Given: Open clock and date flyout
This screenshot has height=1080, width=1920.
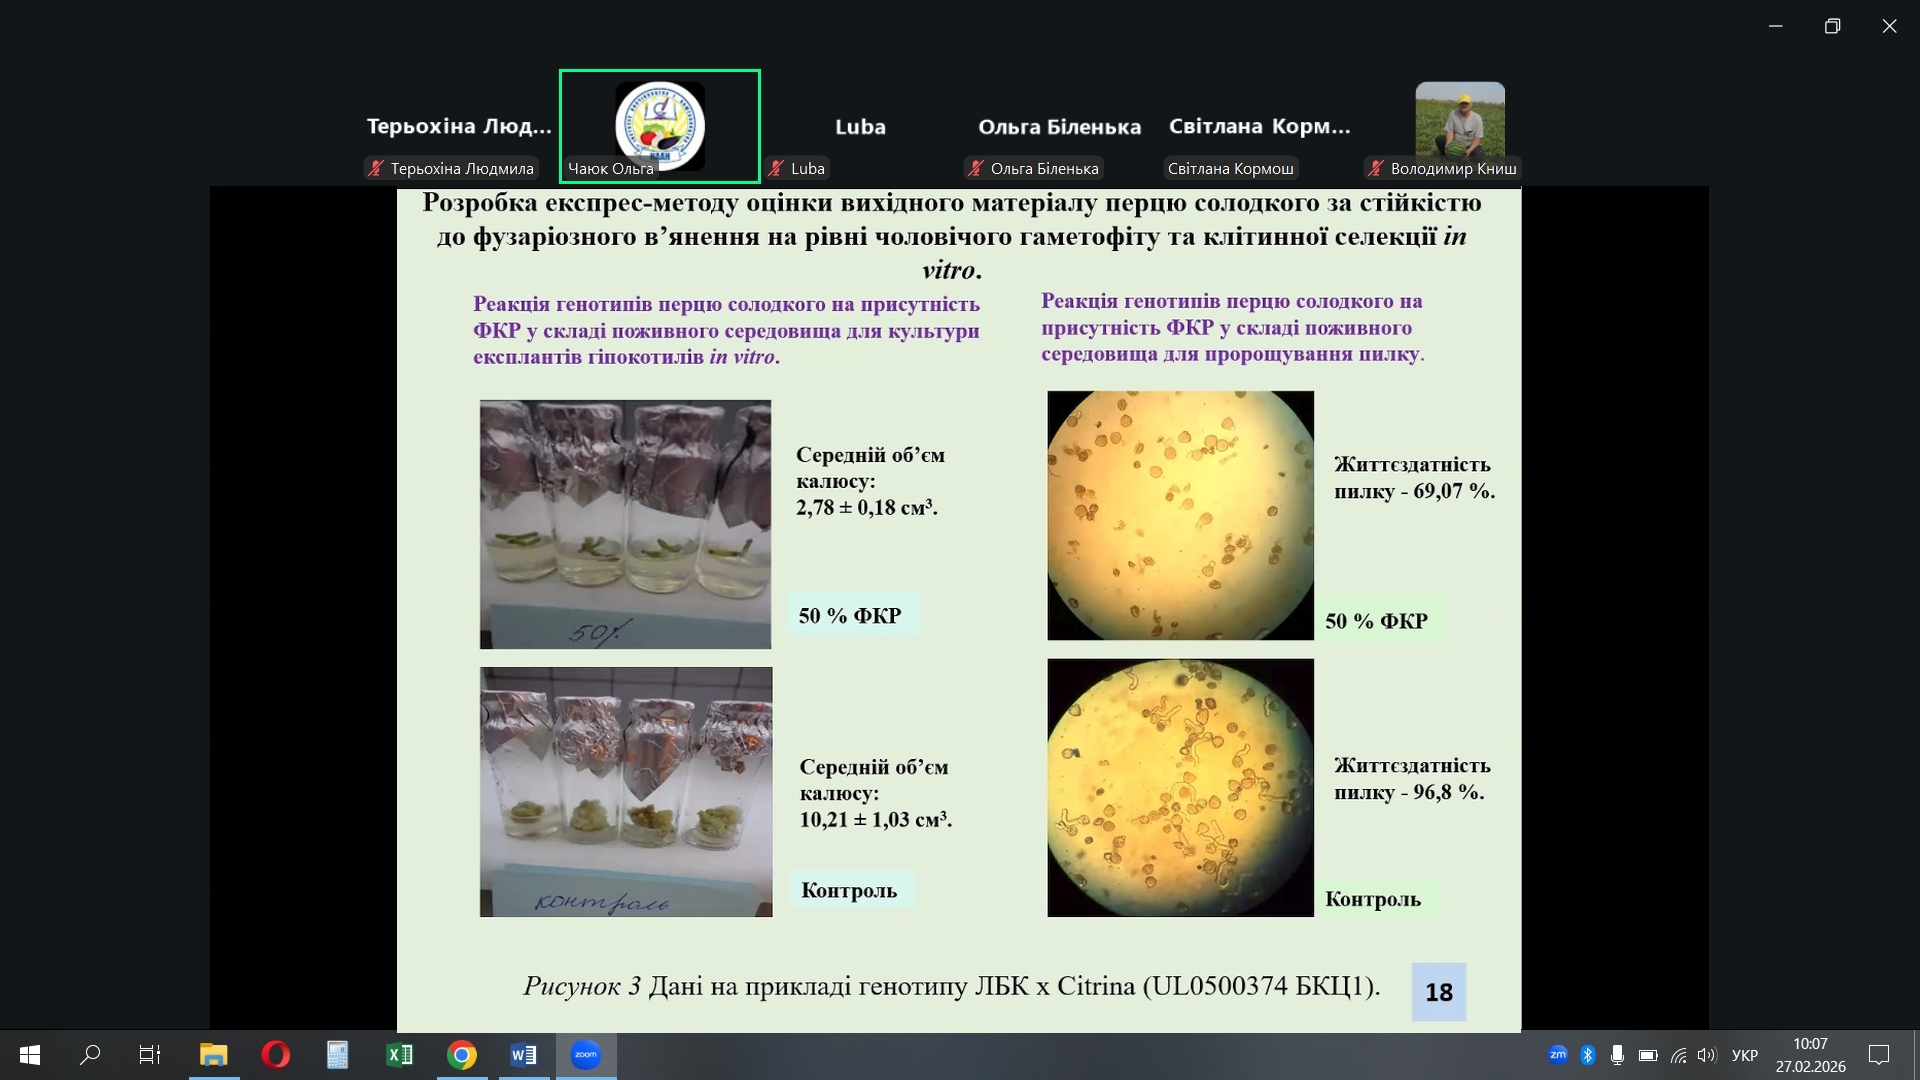Looking at the screenshot, I should pos(1810,1055).
